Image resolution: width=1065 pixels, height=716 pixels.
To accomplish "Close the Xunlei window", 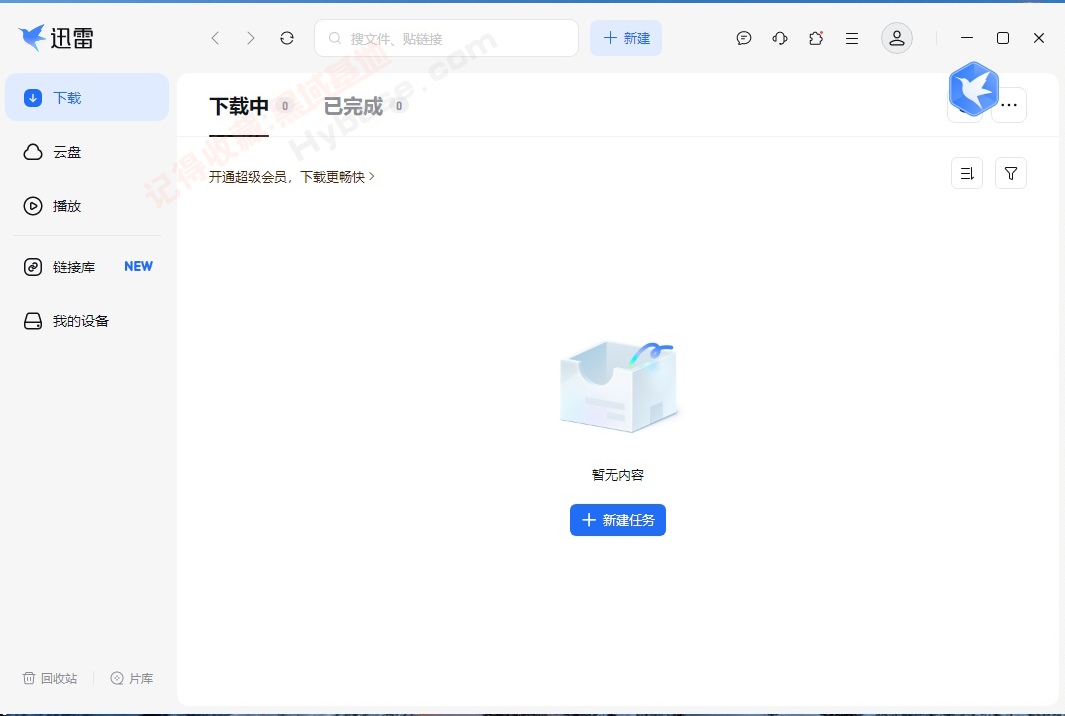I will click(x=1039, y=38).
